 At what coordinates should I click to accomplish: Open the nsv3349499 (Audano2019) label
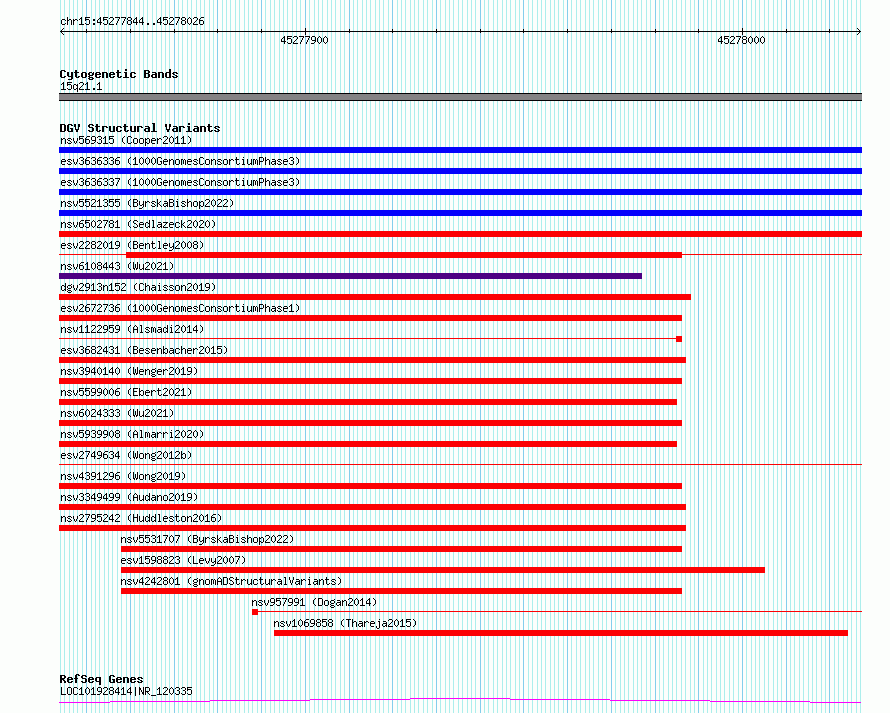129,497
